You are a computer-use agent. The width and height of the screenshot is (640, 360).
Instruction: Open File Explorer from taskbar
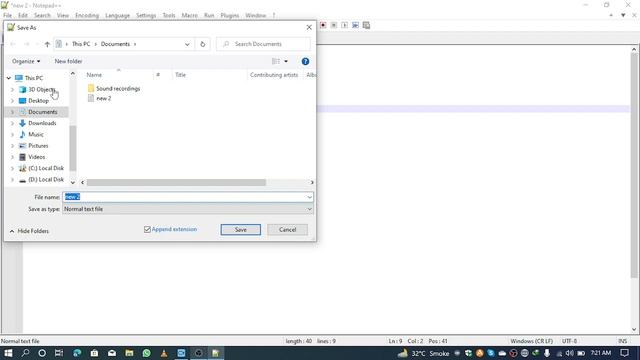tap(129, 353)
